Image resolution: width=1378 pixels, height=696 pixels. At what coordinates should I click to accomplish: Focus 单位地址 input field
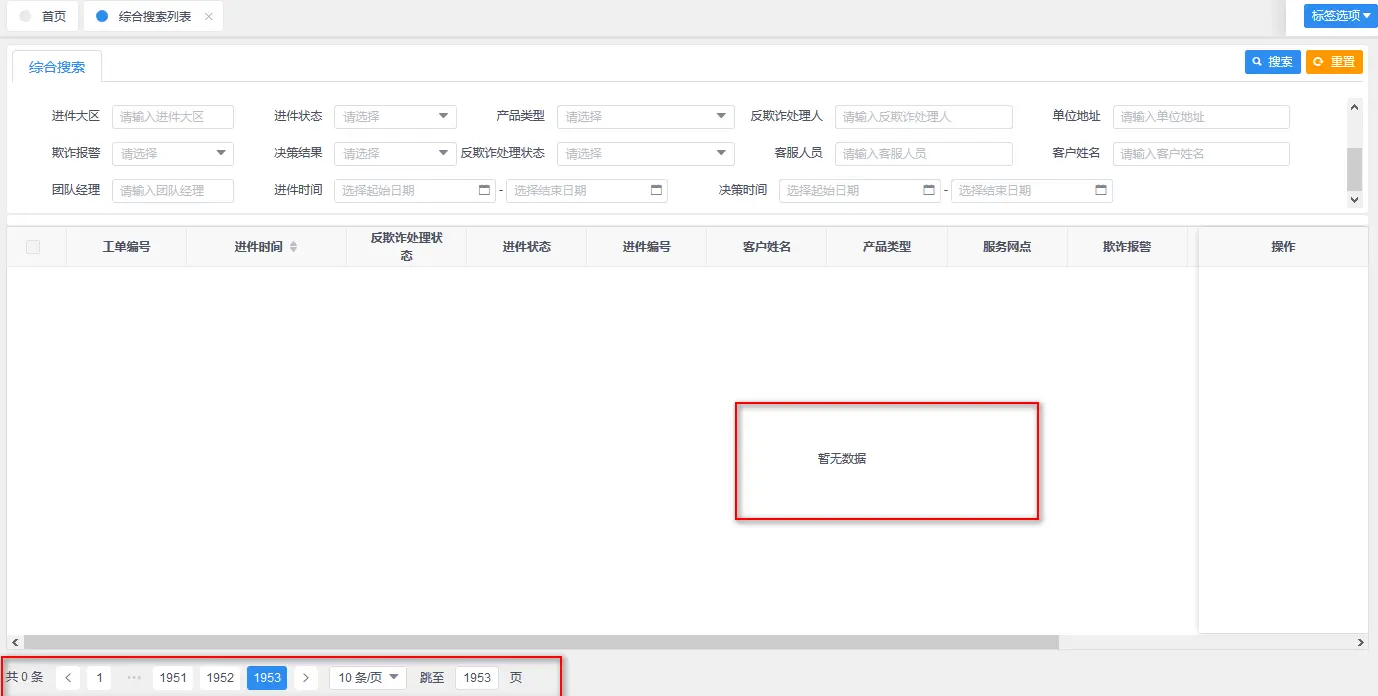point(1201,117)
